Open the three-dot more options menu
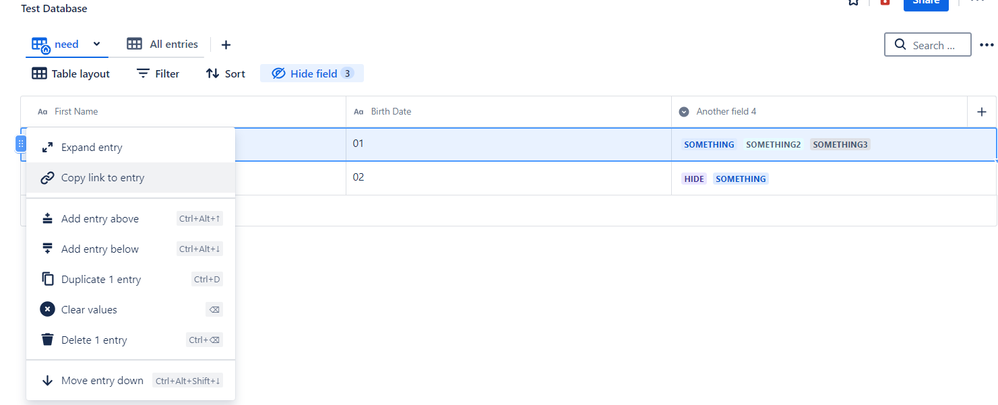 [987, 45]
